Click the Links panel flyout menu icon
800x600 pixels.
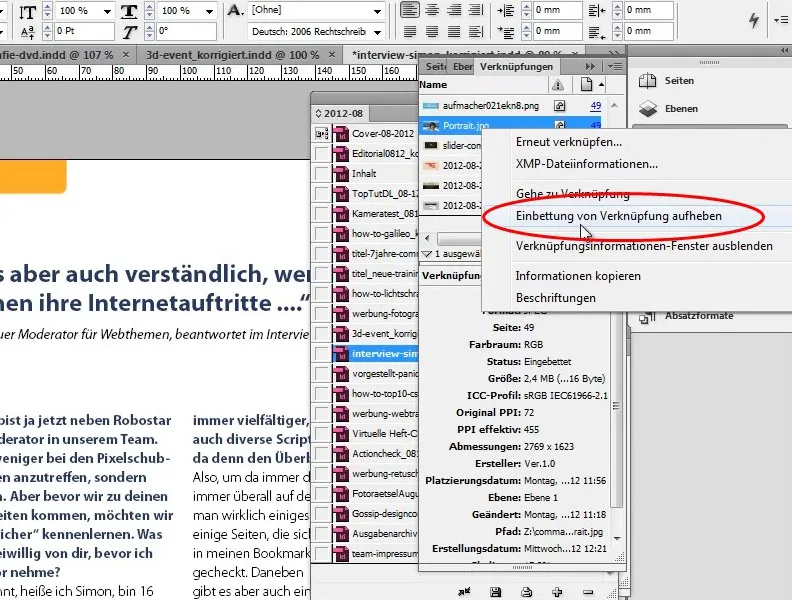point(615,66)
